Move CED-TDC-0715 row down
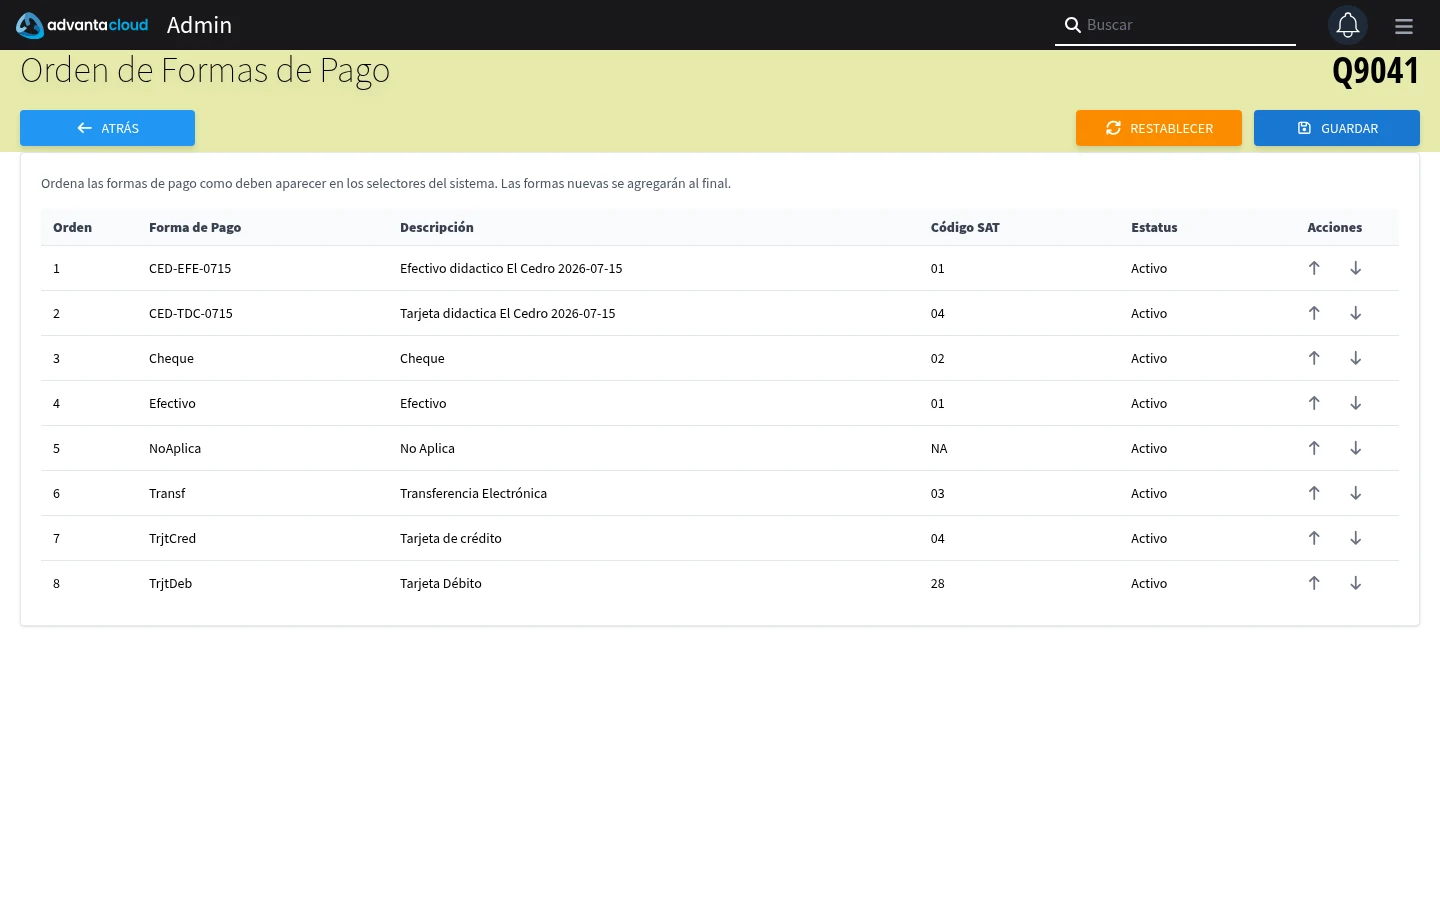Image resolution: width=1440 pixels, height=900 pixels. (1356, 313)
